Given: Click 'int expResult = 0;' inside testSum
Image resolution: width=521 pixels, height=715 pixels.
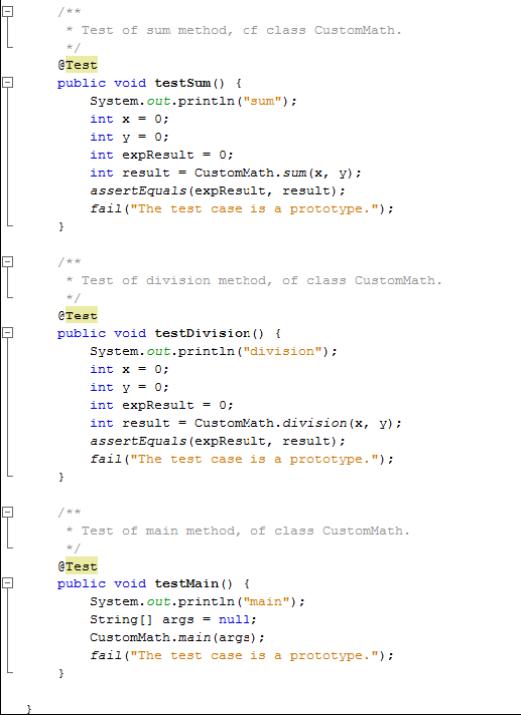Looking at the screenshot, I should pyautogui.click(x=161, y=155).
